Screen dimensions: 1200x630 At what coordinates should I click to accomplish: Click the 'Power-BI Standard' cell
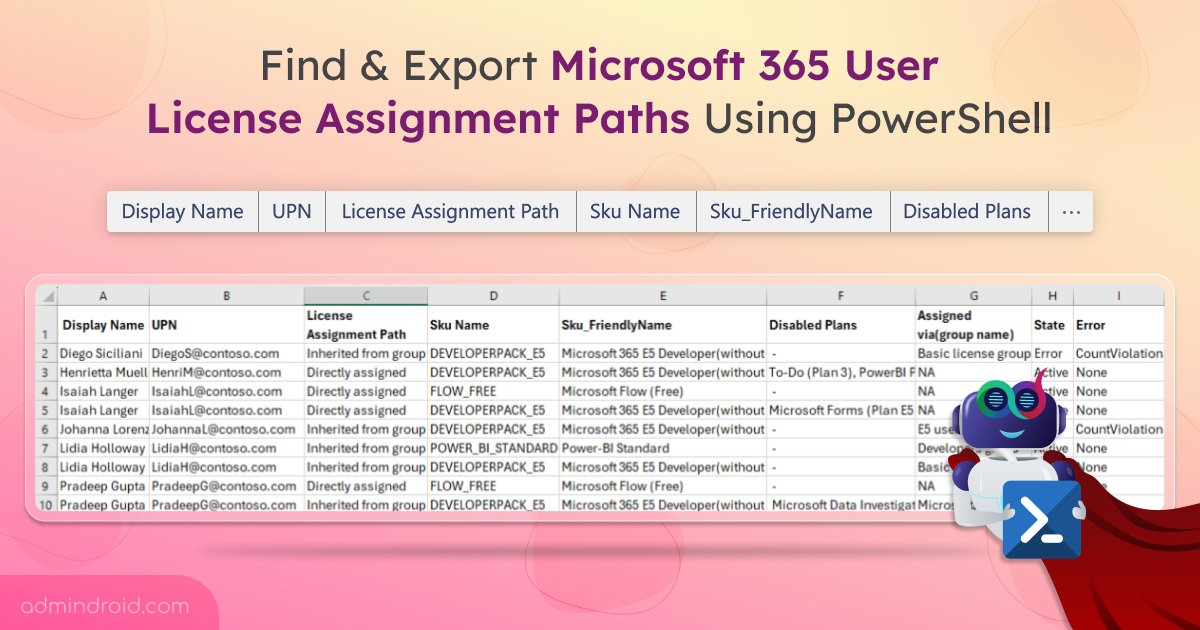pos(663,448)
